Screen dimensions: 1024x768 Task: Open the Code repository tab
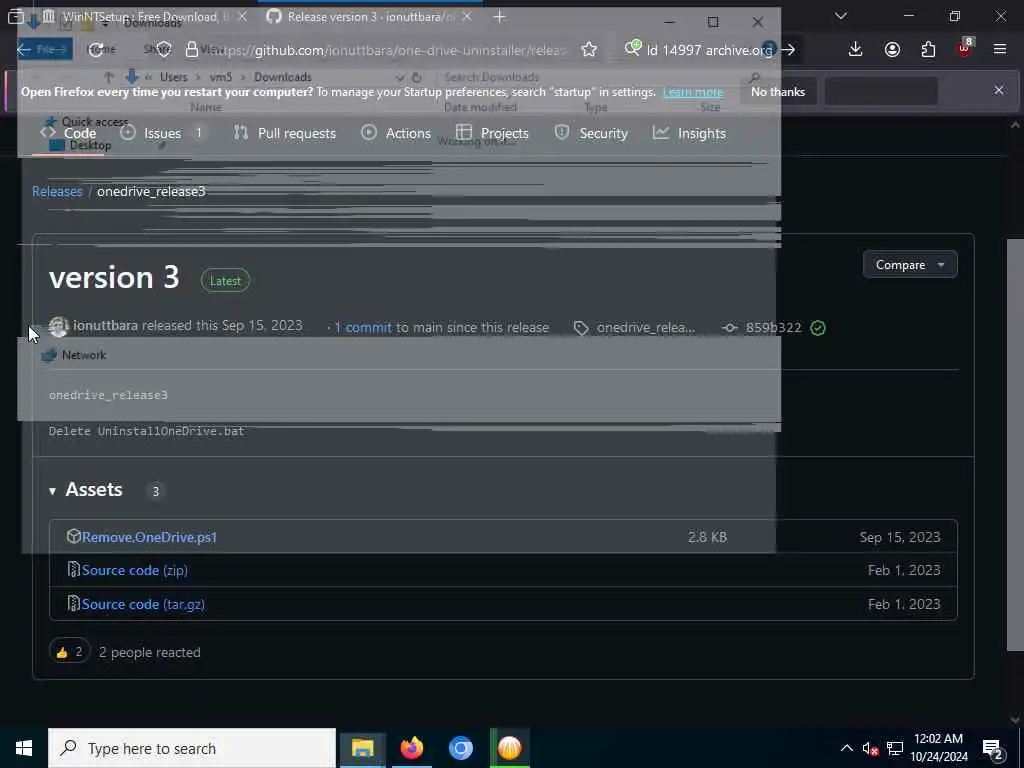(x=68, y=133)
